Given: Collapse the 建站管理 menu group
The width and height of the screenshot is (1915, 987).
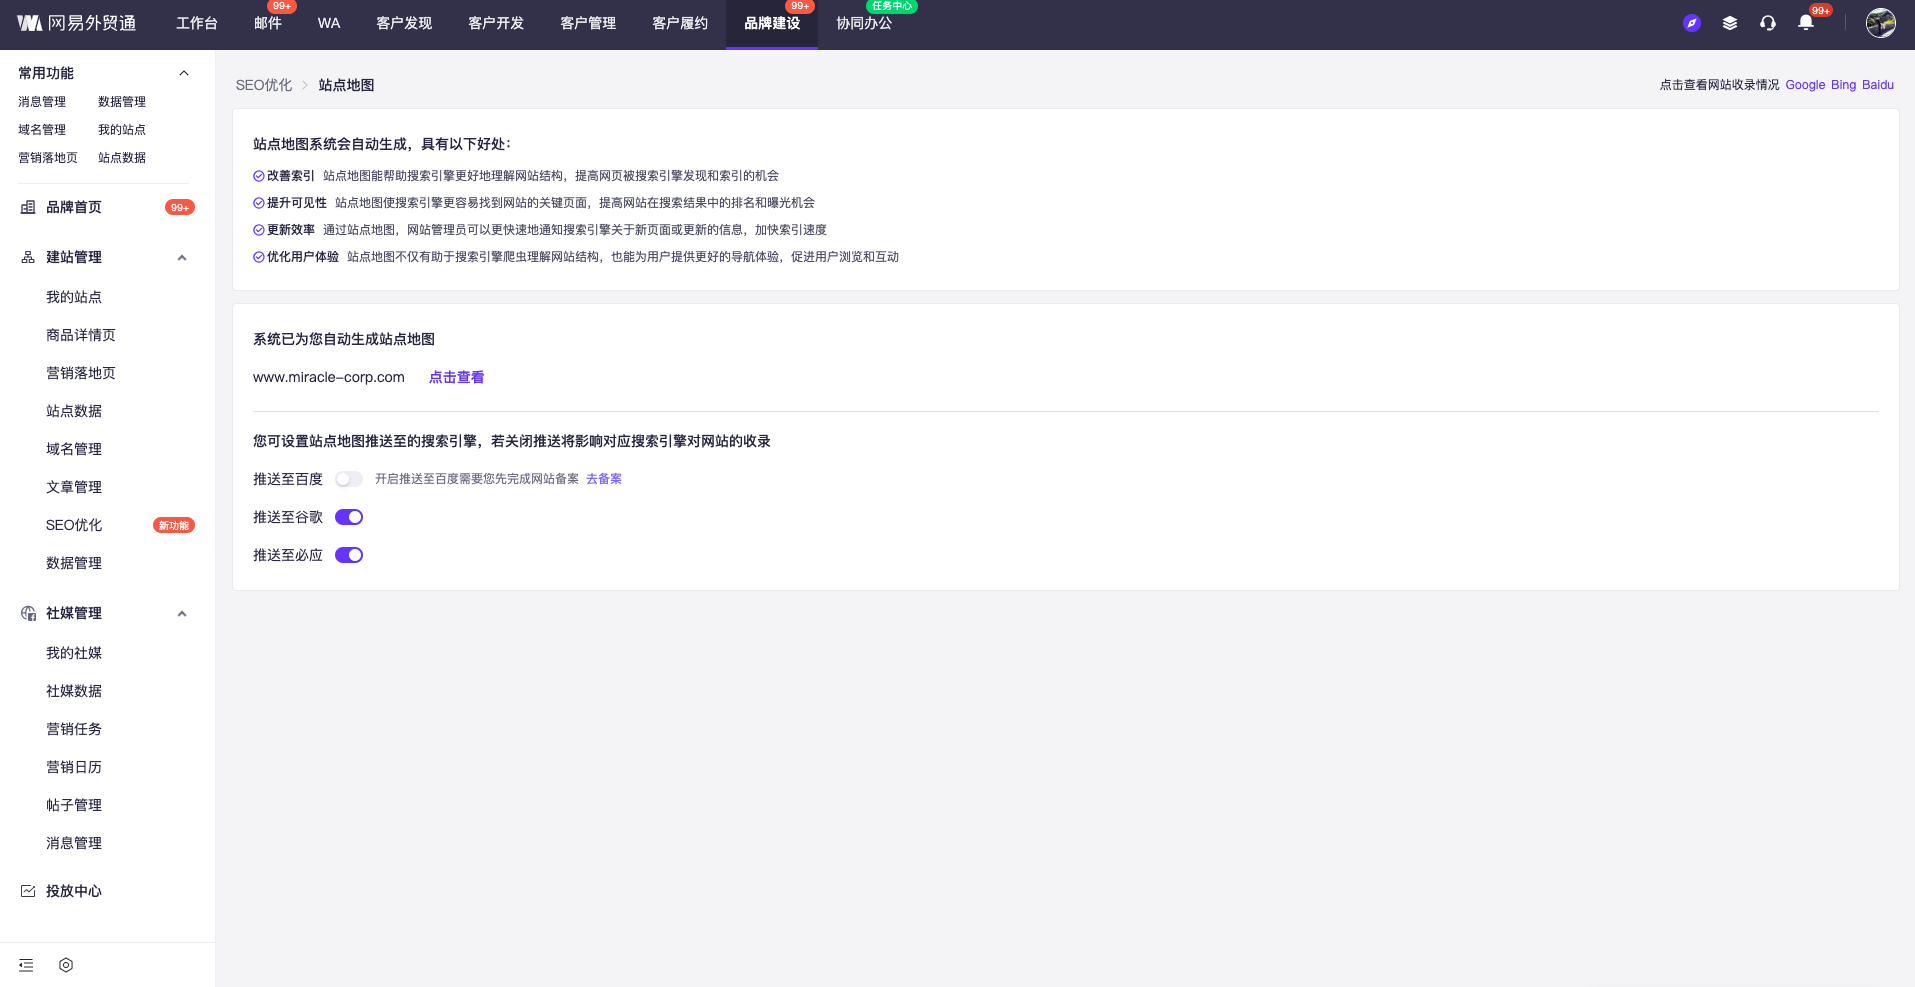Looking at the screenshot, I should pyautogui.click(x=182, y=257).
